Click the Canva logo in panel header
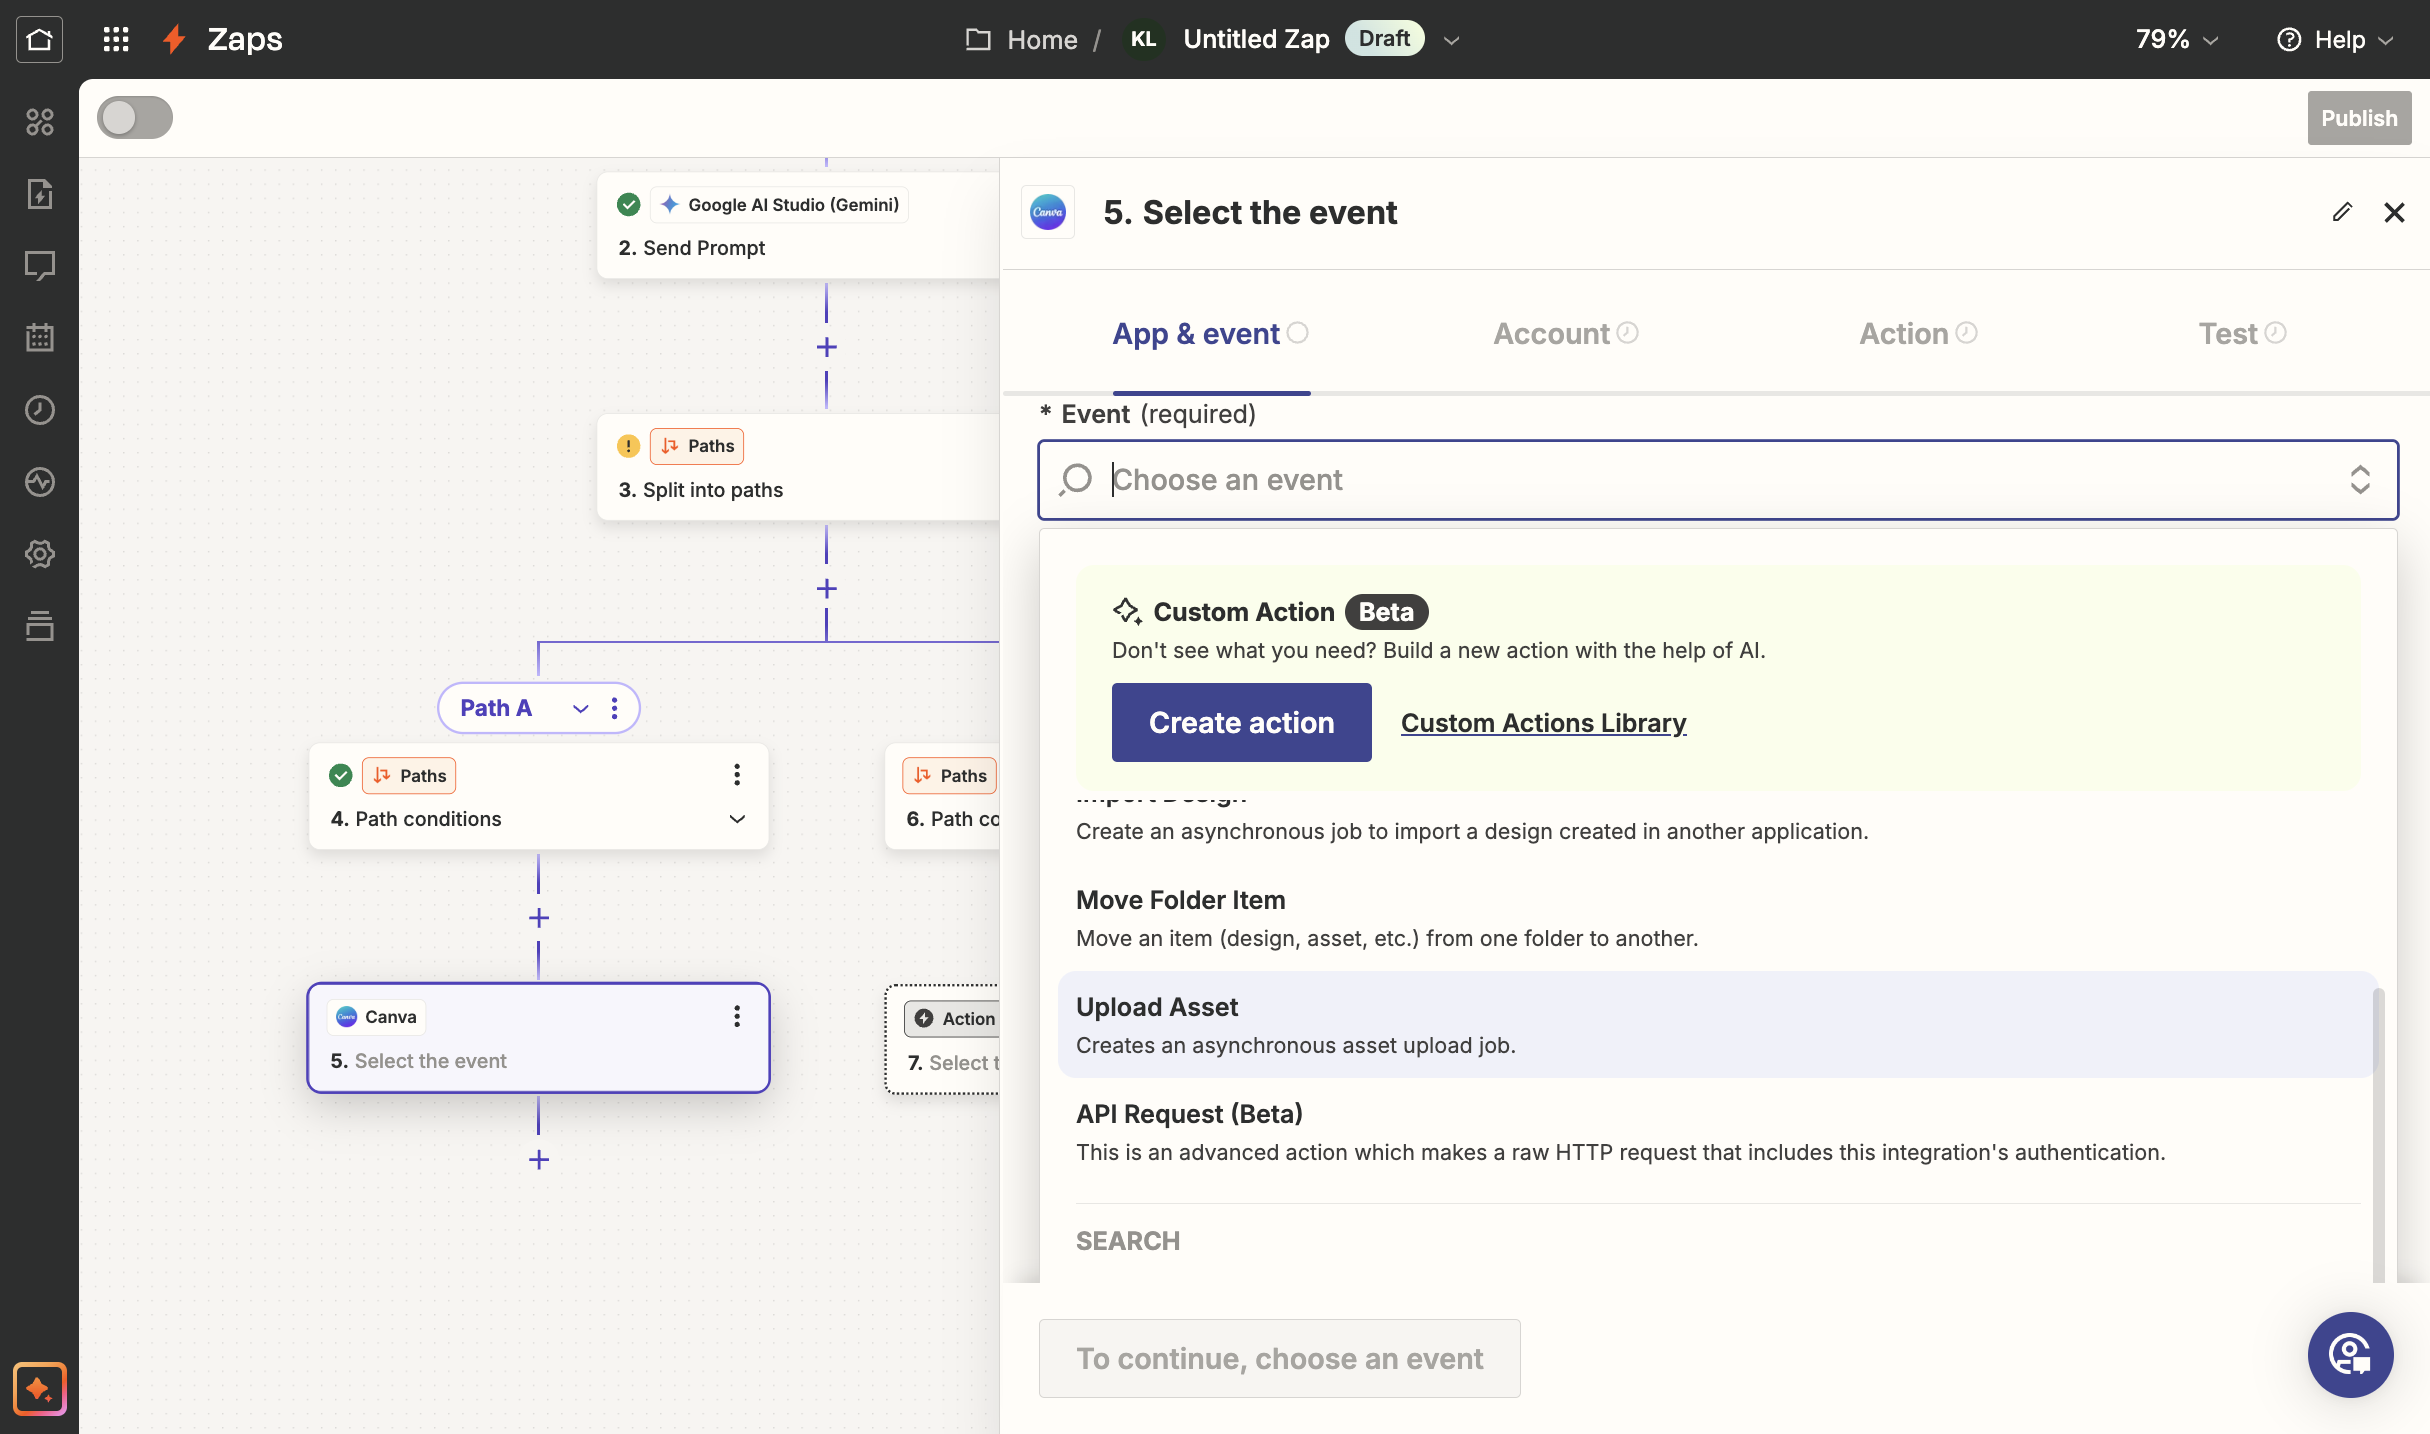The image size is (2430, 1434). [1048, 212]
